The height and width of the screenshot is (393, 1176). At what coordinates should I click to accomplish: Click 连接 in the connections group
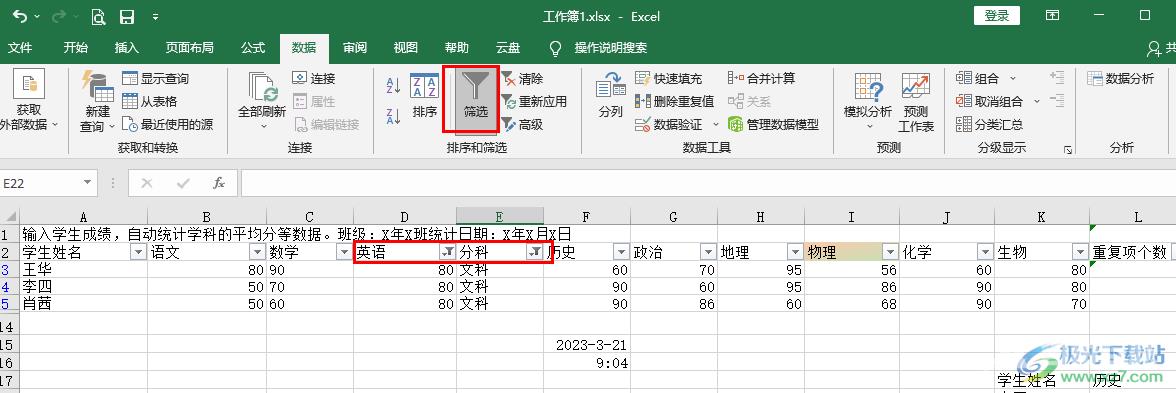click(x=314, y=78)
